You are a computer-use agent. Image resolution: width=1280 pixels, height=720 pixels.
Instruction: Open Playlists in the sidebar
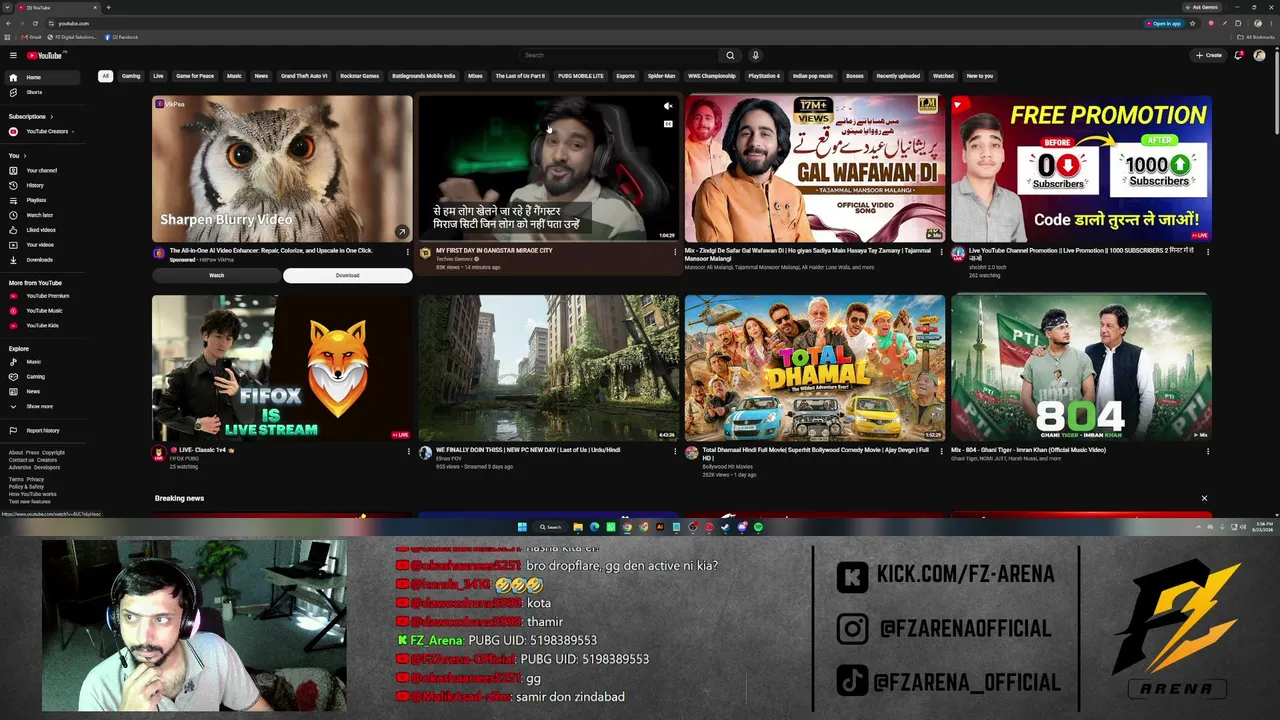pyautogui.click(x=42, y=200)
